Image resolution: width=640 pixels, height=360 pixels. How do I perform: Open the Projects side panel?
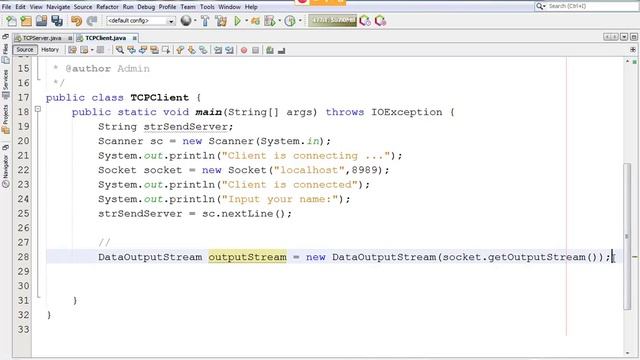6,119
